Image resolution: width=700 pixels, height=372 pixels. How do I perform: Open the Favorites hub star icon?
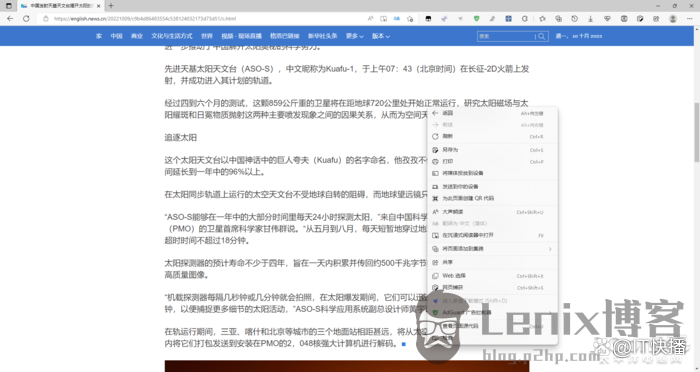[542, 19]
